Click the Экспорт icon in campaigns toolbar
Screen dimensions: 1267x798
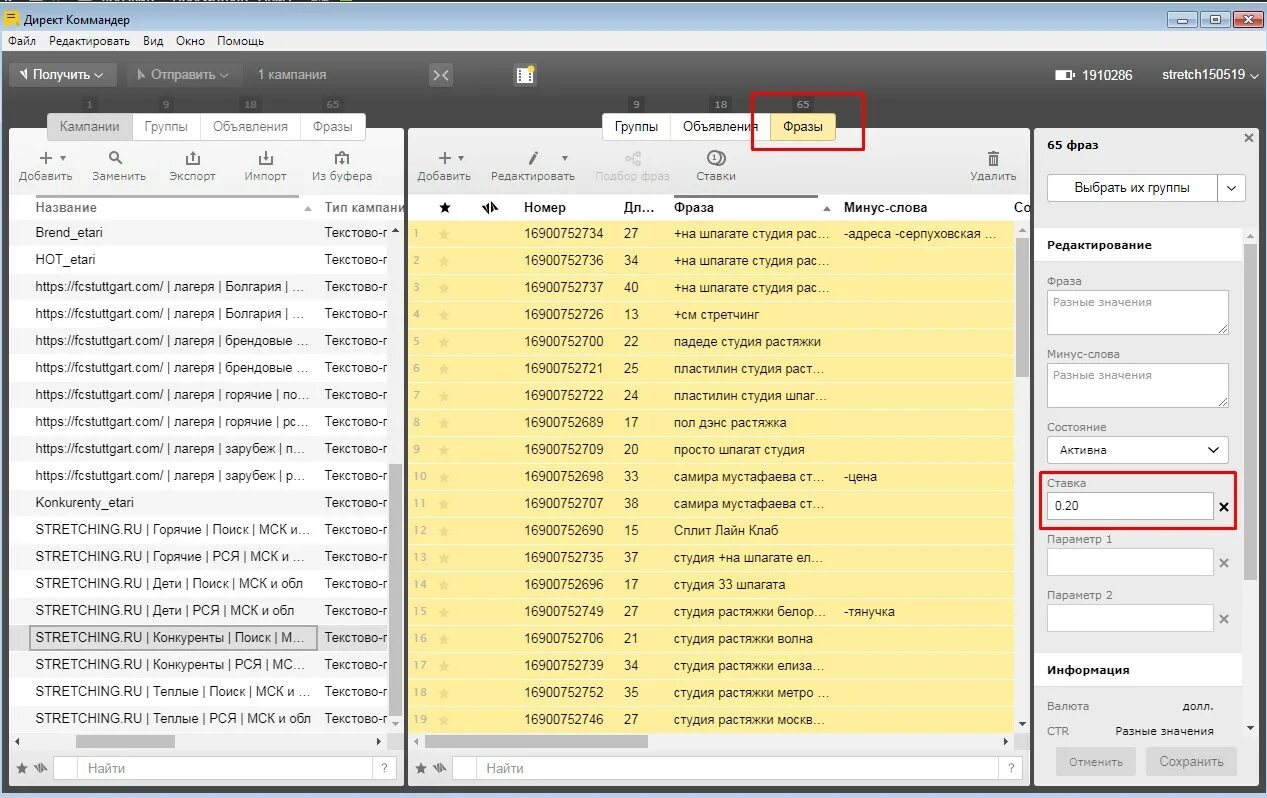tap(193, 158)
